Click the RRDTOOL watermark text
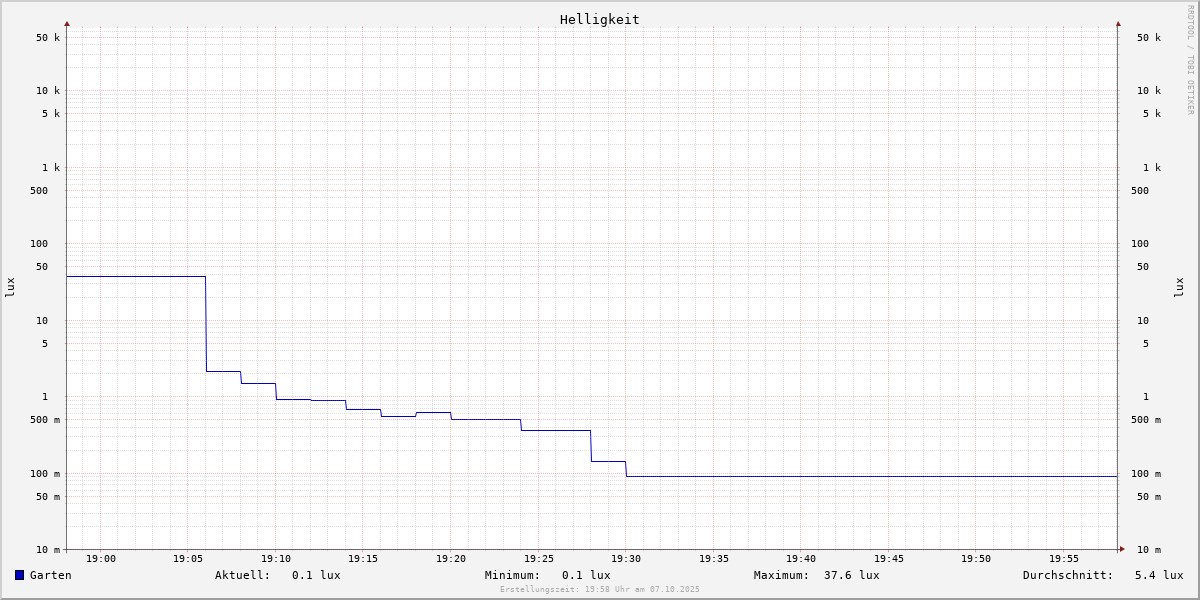This screenshot has height=600, width=1200. pos(1190,59)
